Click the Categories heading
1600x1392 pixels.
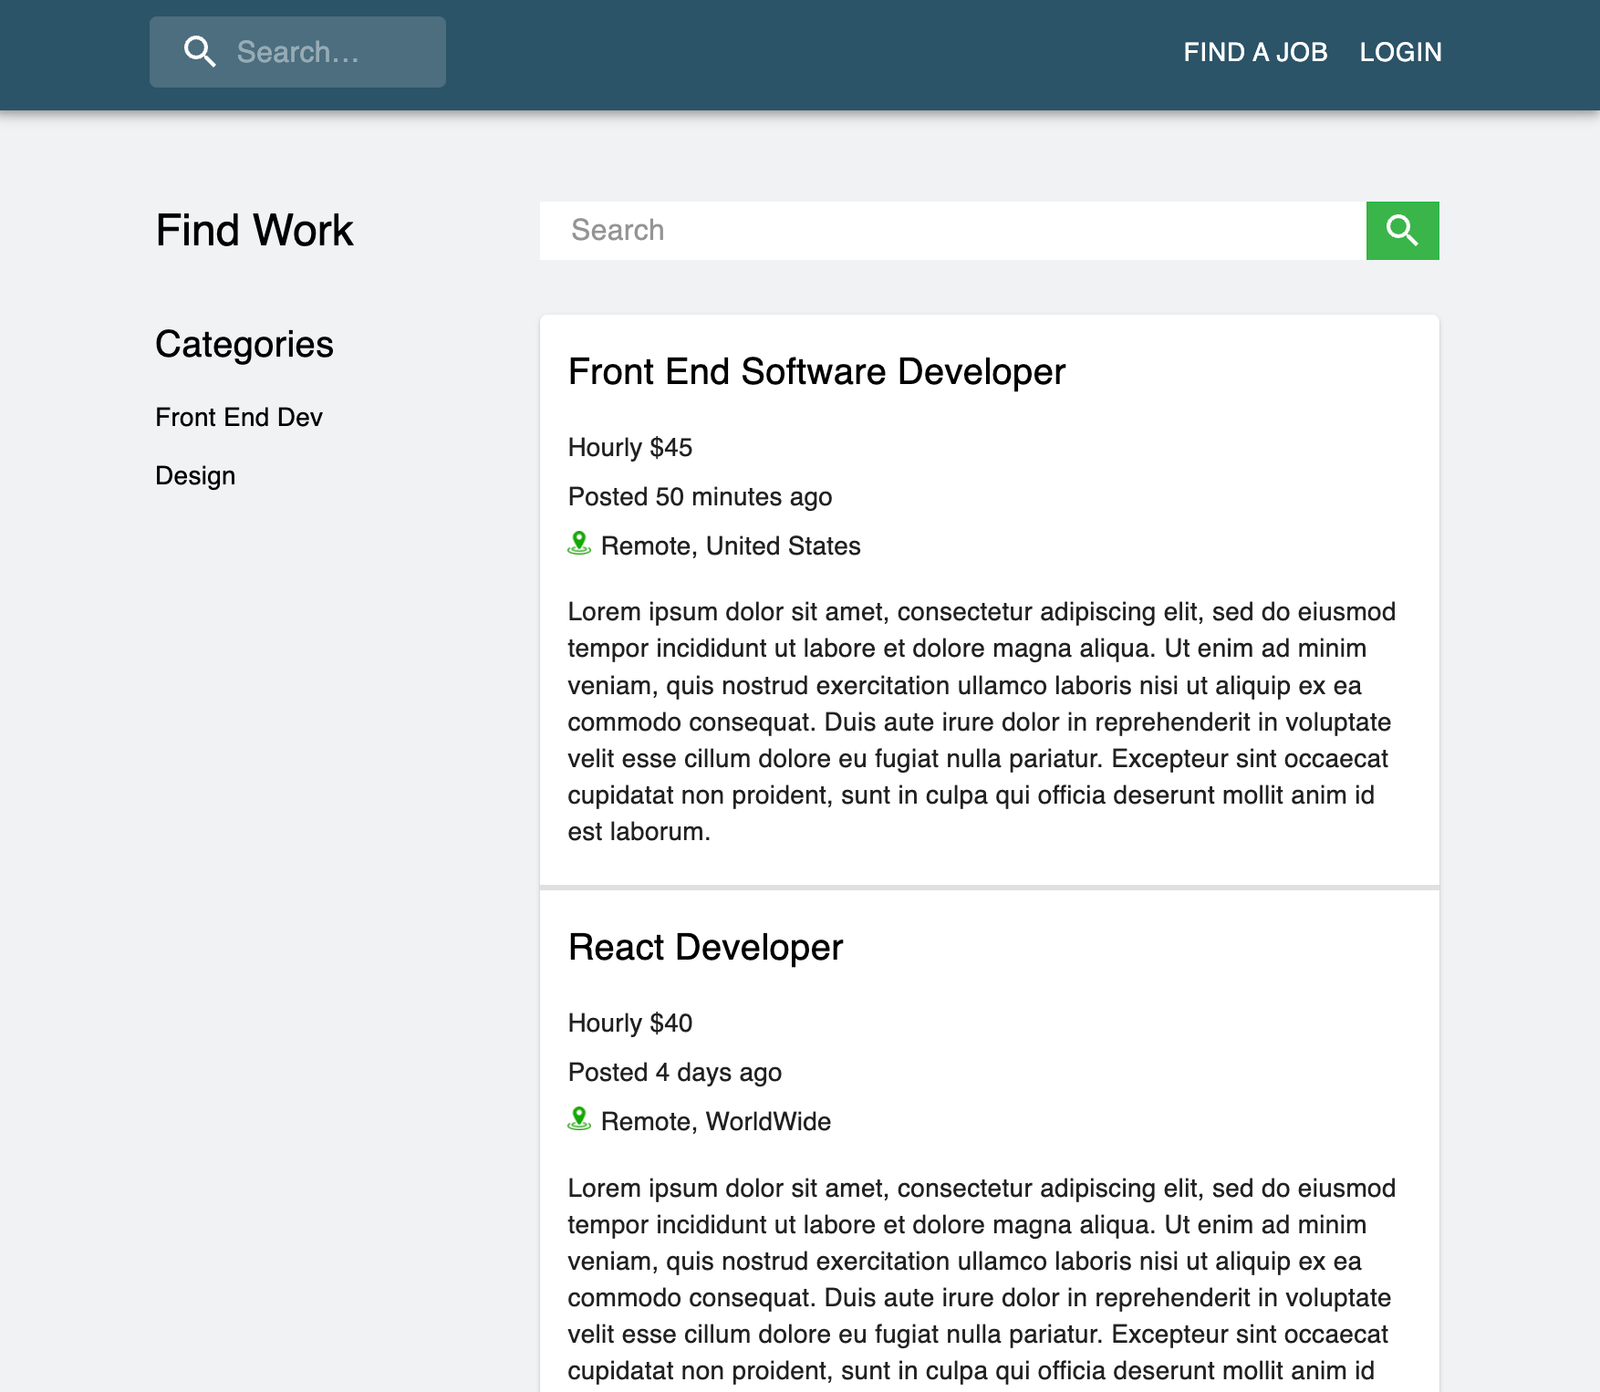pos(244,344)
